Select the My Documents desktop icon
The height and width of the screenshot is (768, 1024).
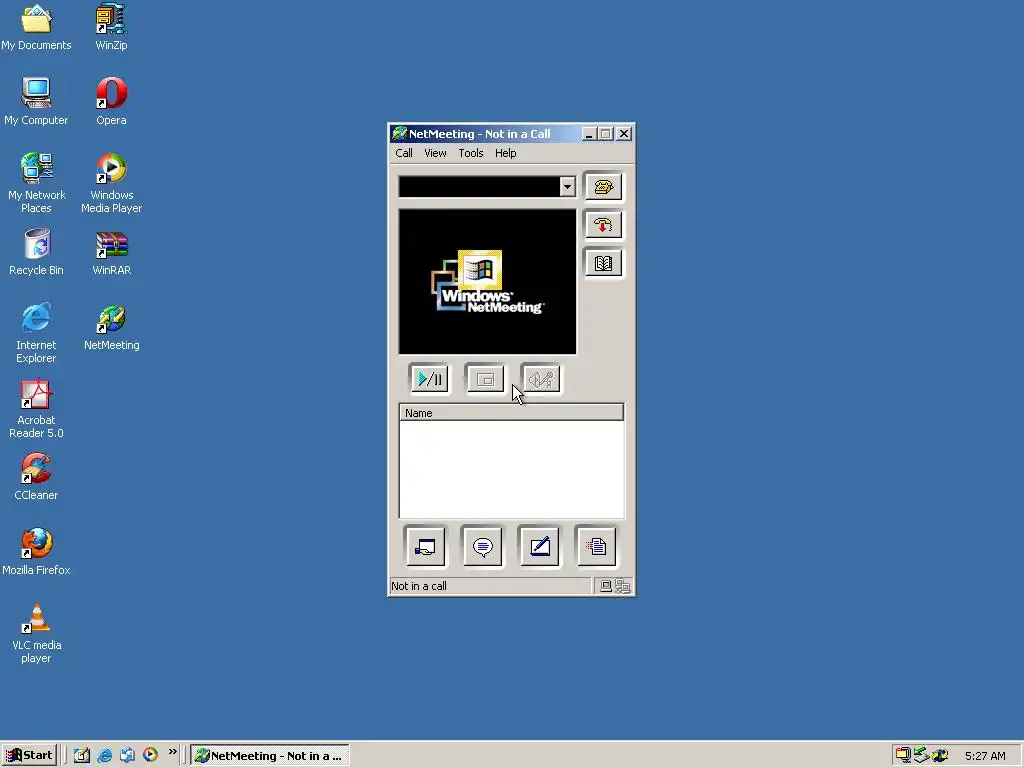36,28
